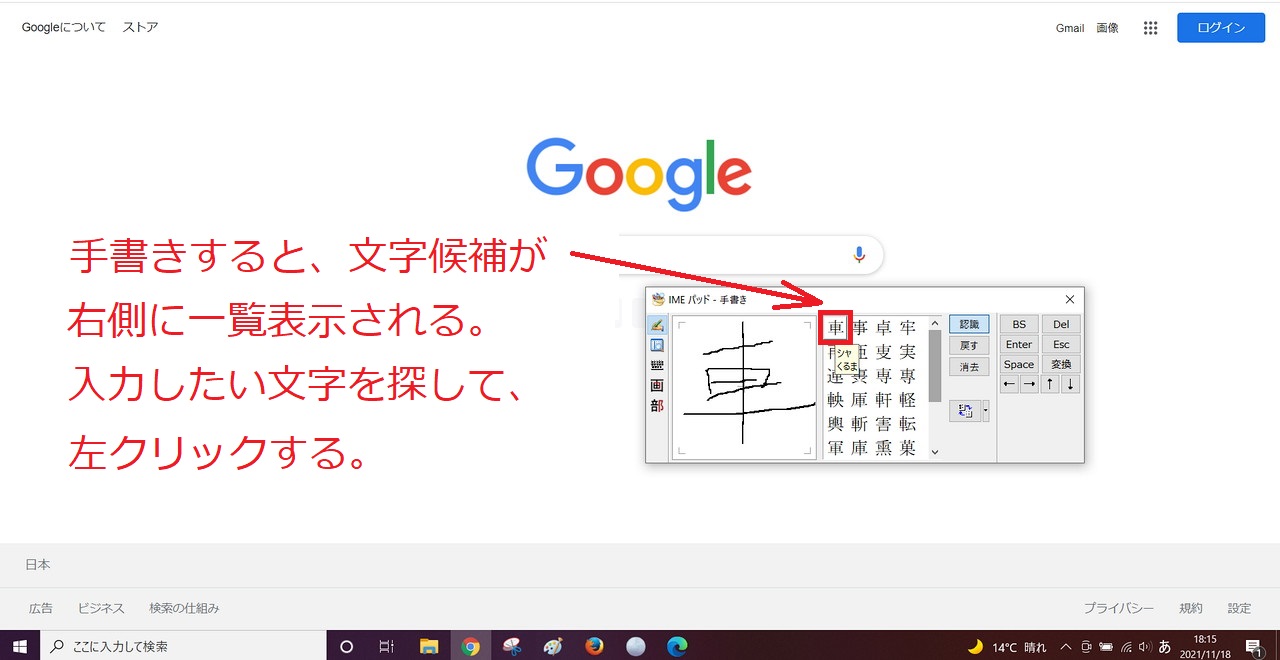Open the Windows Start menu
The height and width of the screenshot is (660, 1280).
pos(19,646)
